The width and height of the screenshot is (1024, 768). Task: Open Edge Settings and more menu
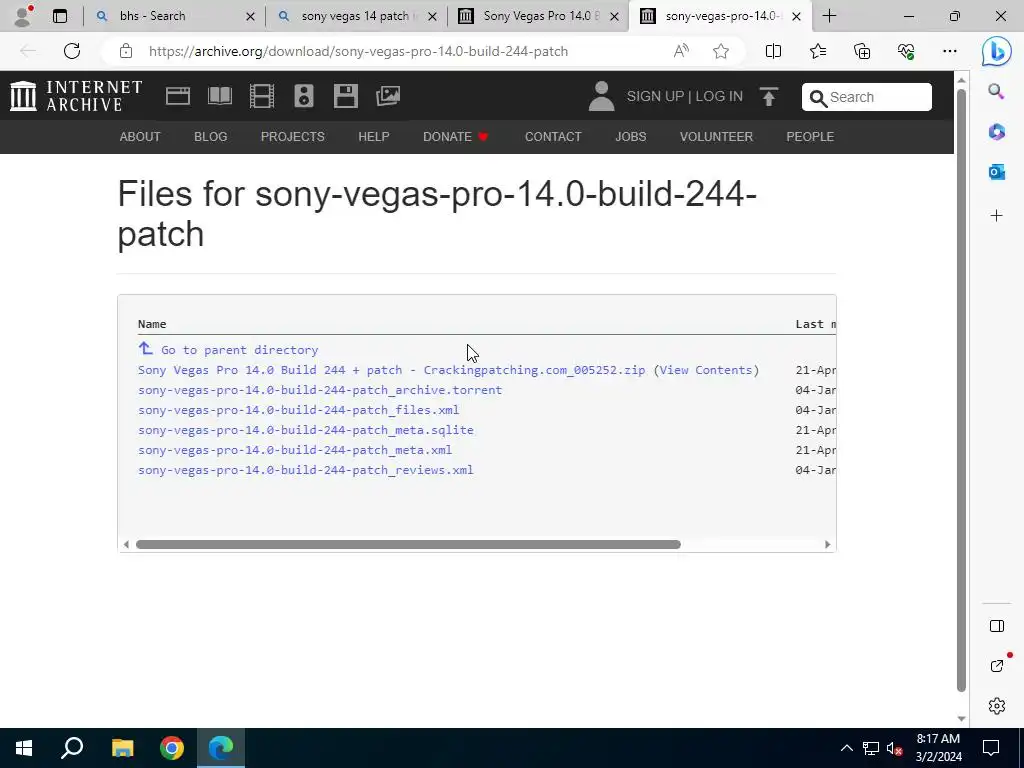click(x=950, y=51)
